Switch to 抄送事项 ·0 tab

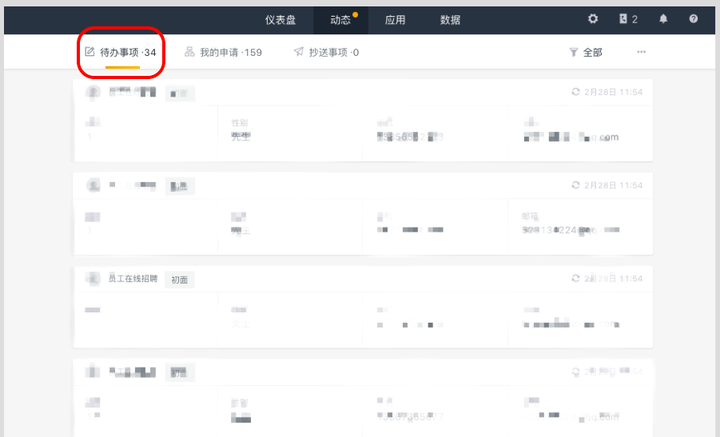pos(326,52)
